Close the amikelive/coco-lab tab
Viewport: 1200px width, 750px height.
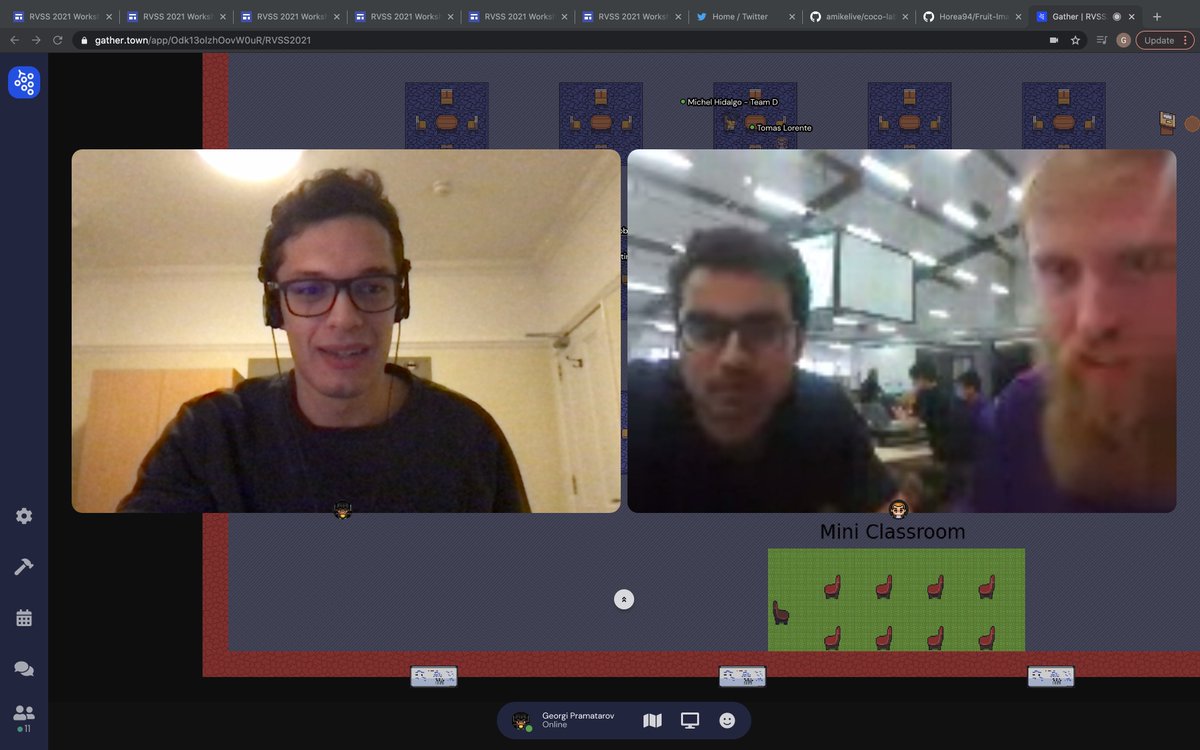906,17
